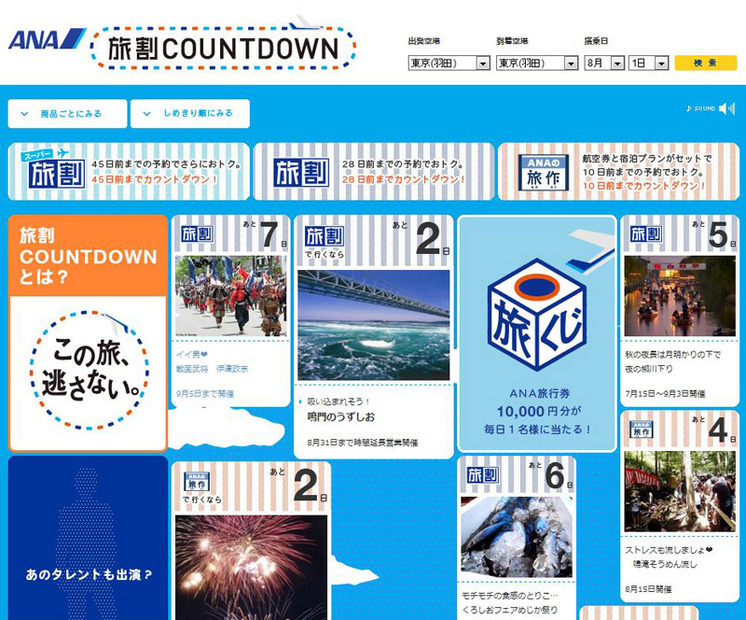Click the ANA logo
This screenshot has width=746, height=620.
click(x=47, y=39)
